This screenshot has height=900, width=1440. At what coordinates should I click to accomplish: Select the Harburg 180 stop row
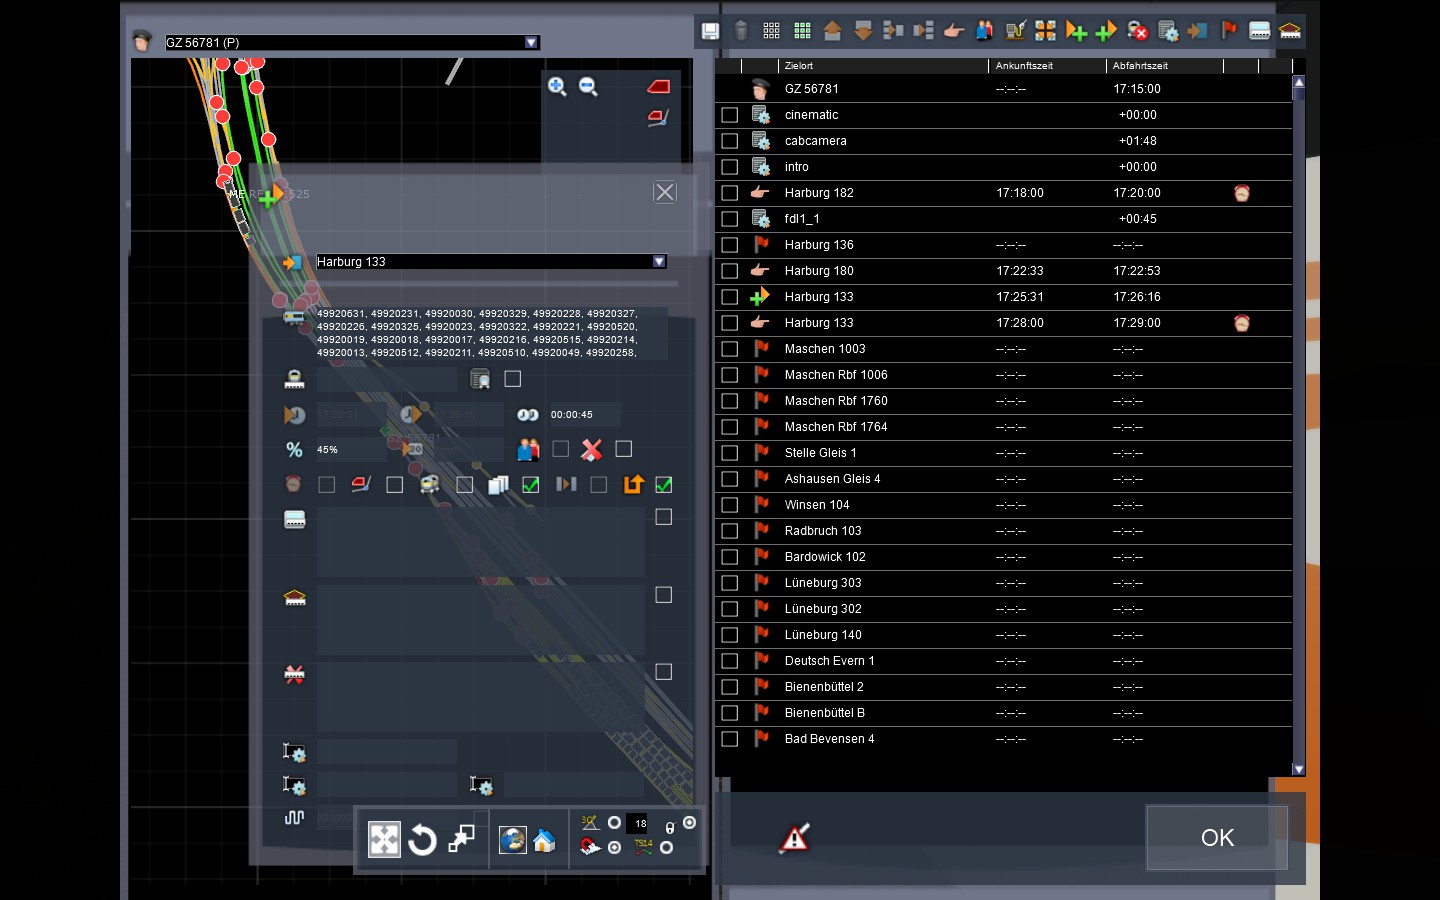click(1004, 271)
